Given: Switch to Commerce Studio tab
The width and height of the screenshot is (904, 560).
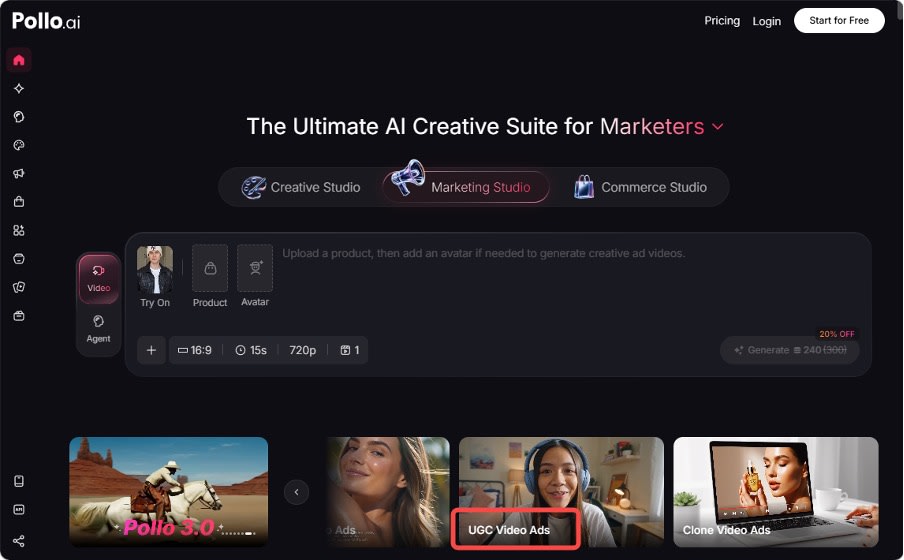Looking at the screenshot, I should (640, 187).
